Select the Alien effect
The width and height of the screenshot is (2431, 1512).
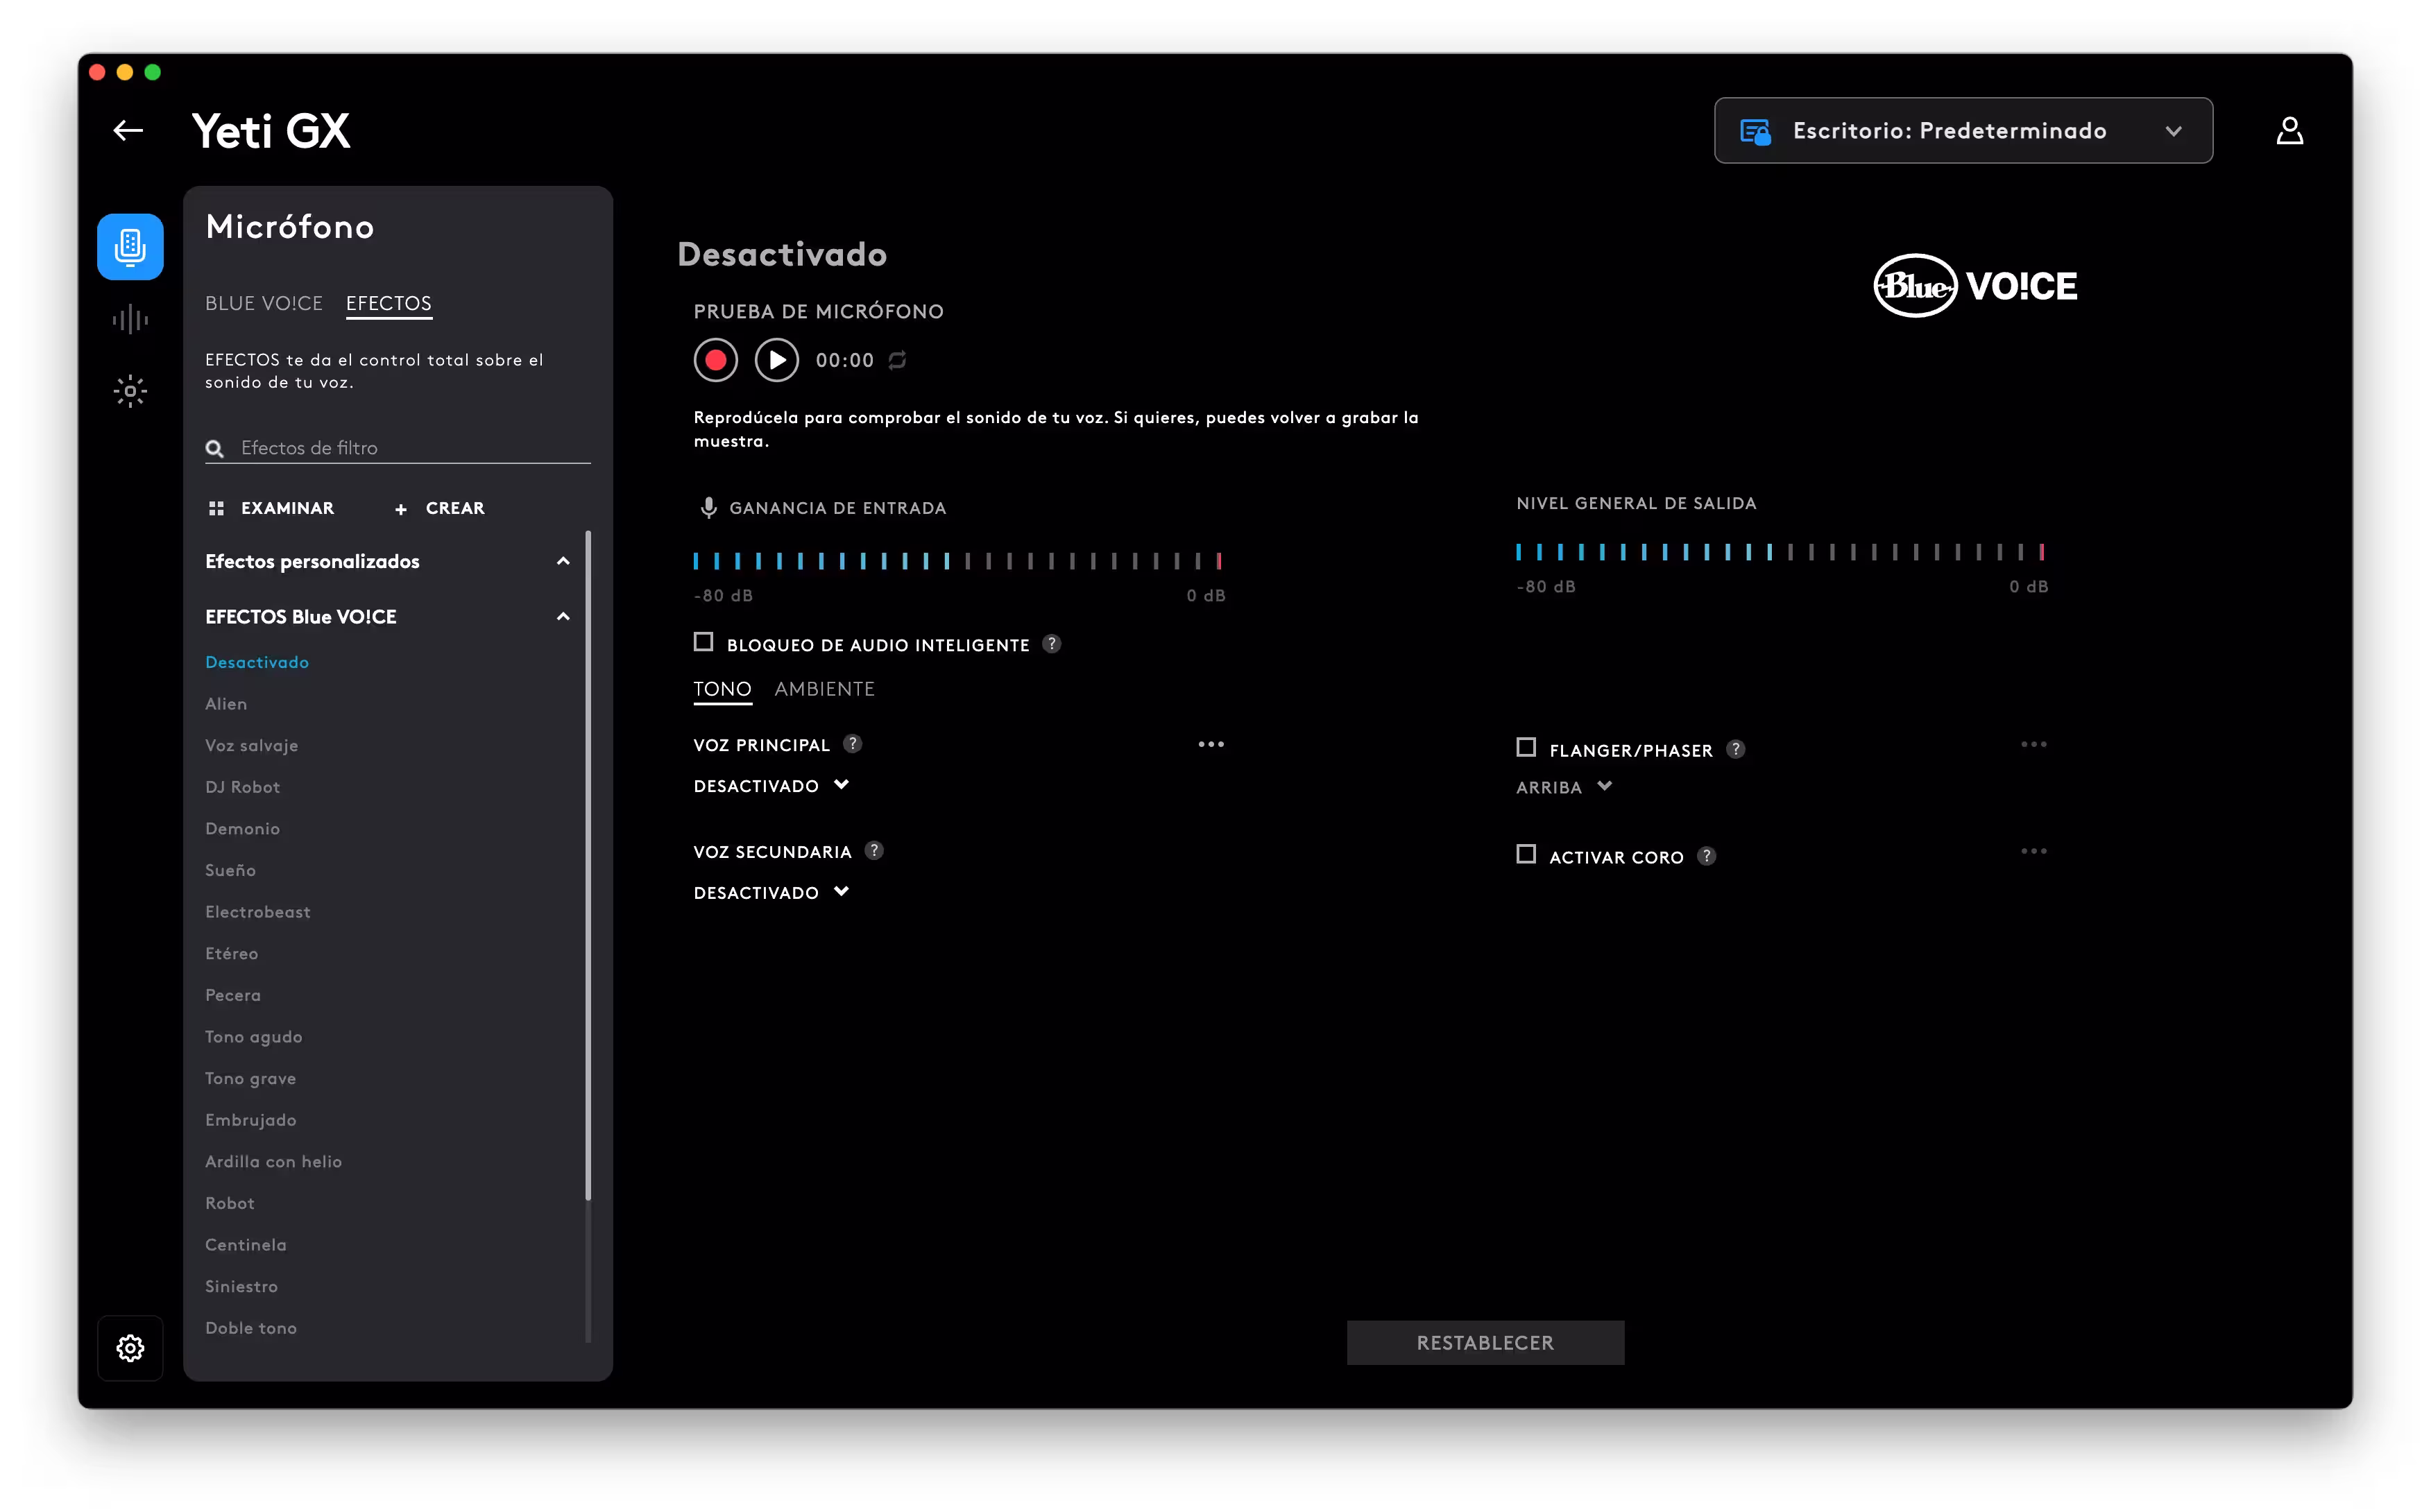point(226,704)
